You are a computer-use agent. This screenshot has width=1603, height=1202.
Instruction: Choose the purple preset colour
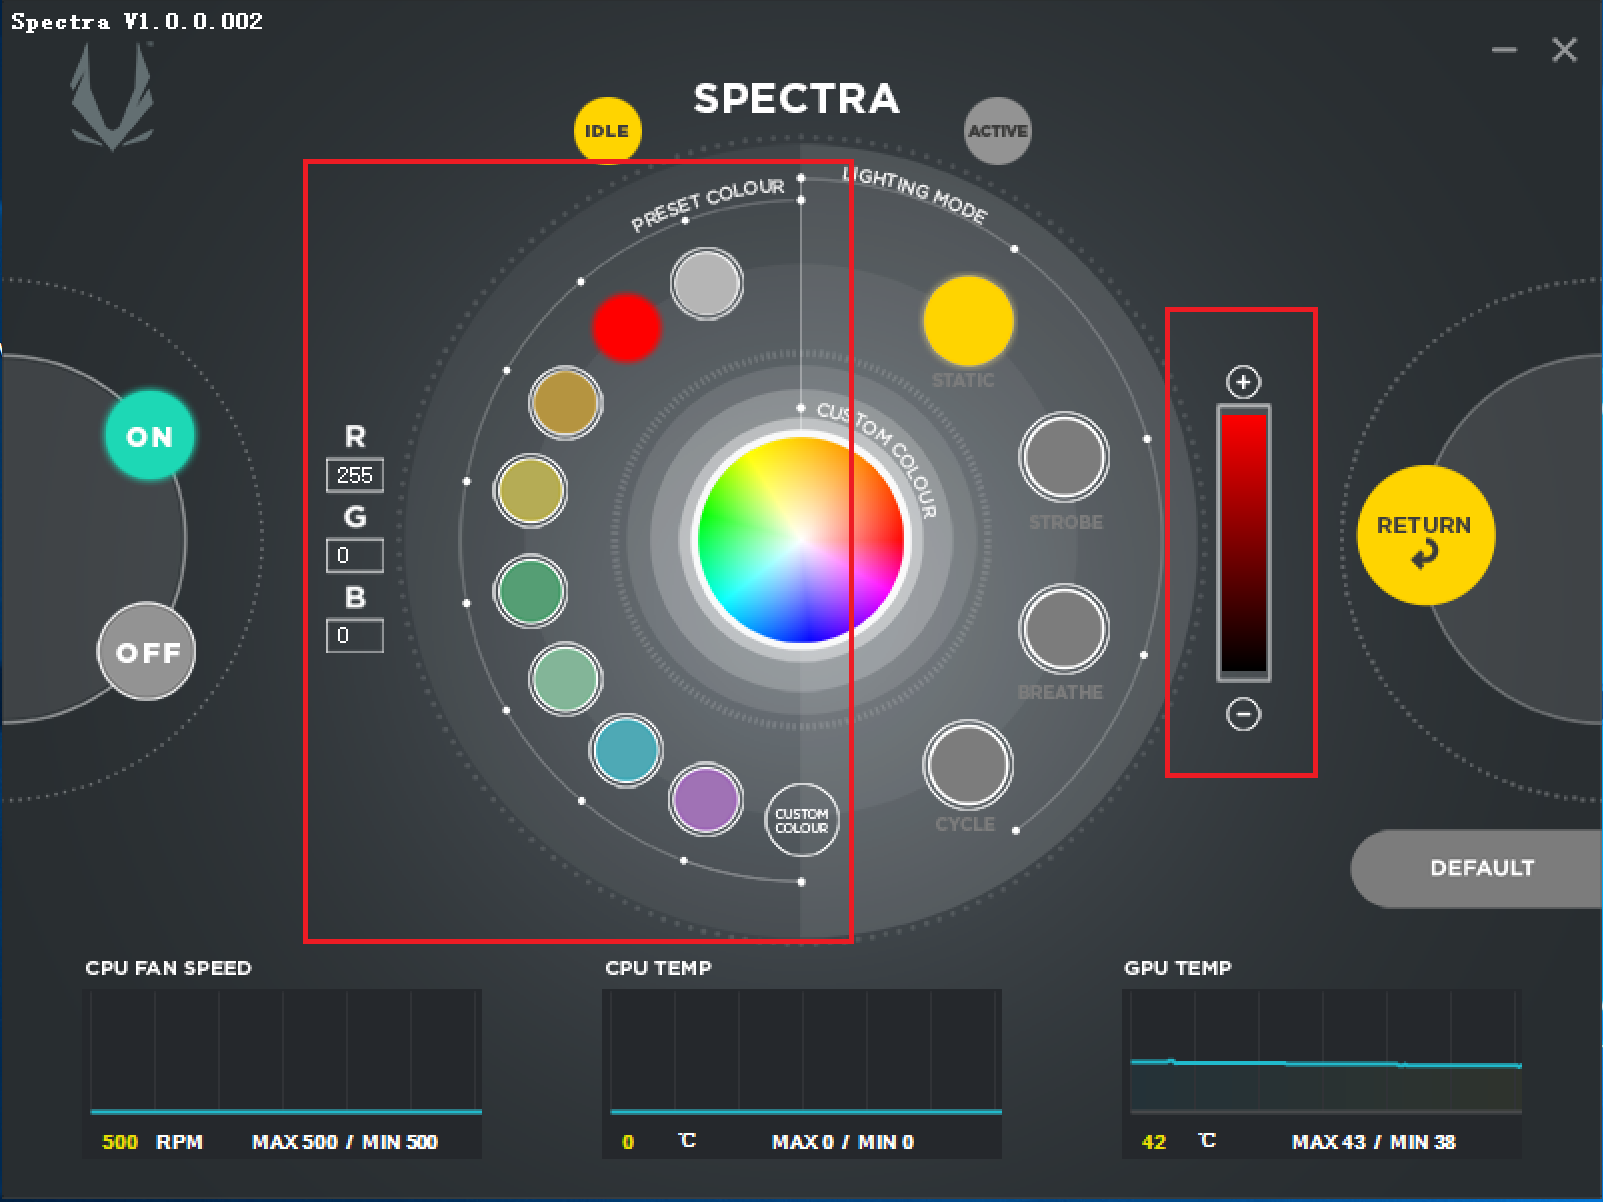tap(706, 799)
